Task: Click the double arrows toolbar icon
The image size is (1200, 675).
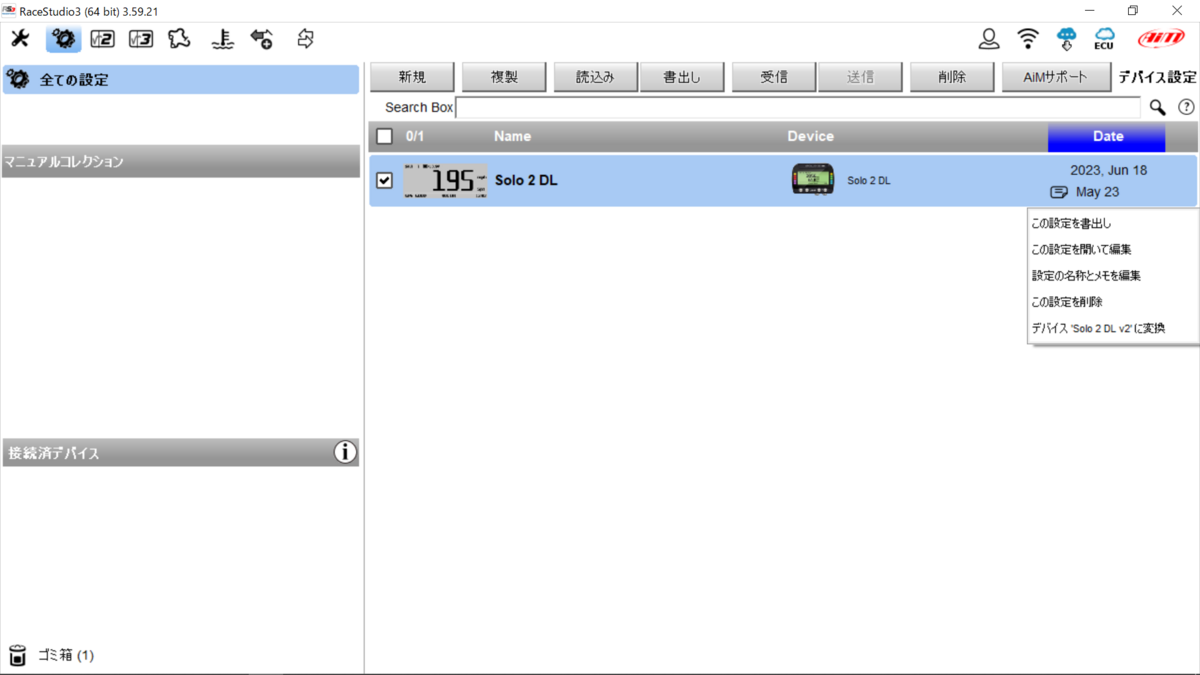Action: [x=306, y=39]
